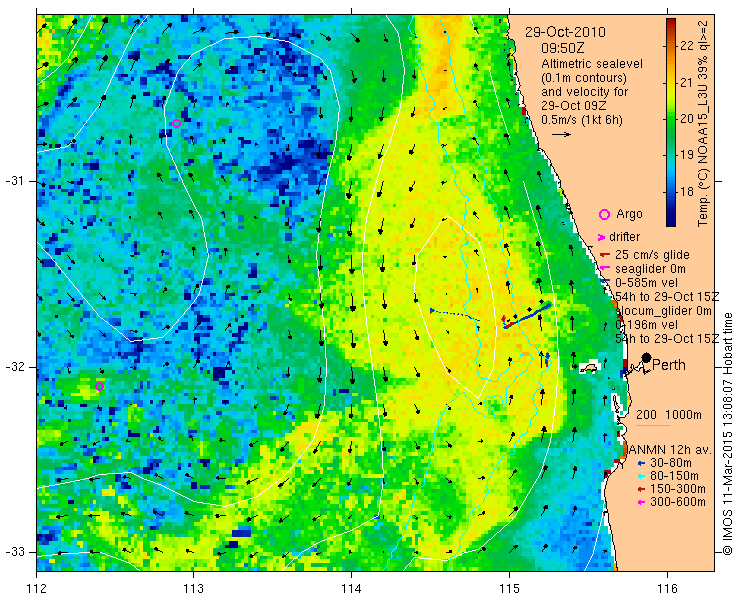
Task: Click the Argo float marker near 112.4E 32.1S
Action: pyautogui.click(x=100, y=387)
